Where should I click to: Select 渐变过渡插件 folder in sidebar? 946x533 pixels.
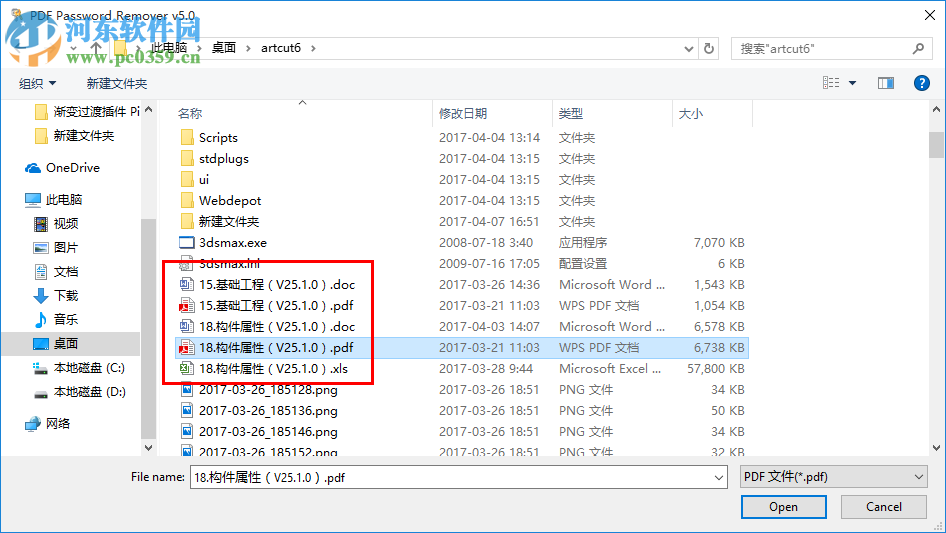87,112
